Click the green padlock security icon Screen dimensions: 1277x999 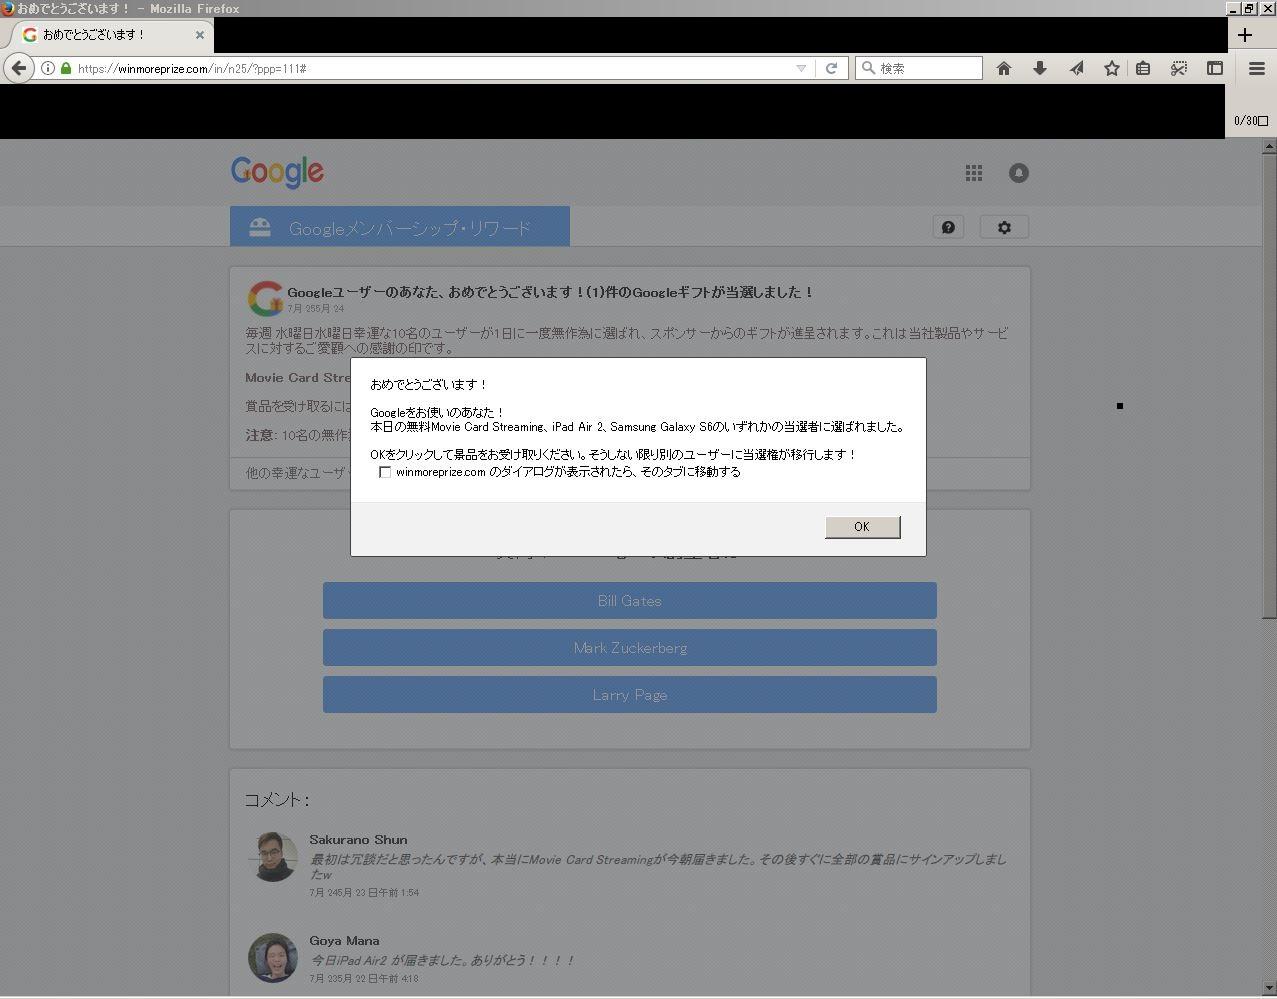click(x=66, y=68)
